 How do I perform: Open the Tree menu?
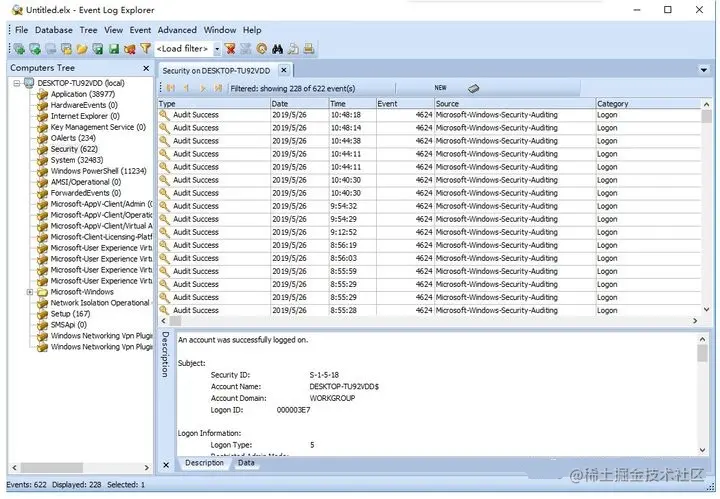(88, 30)
